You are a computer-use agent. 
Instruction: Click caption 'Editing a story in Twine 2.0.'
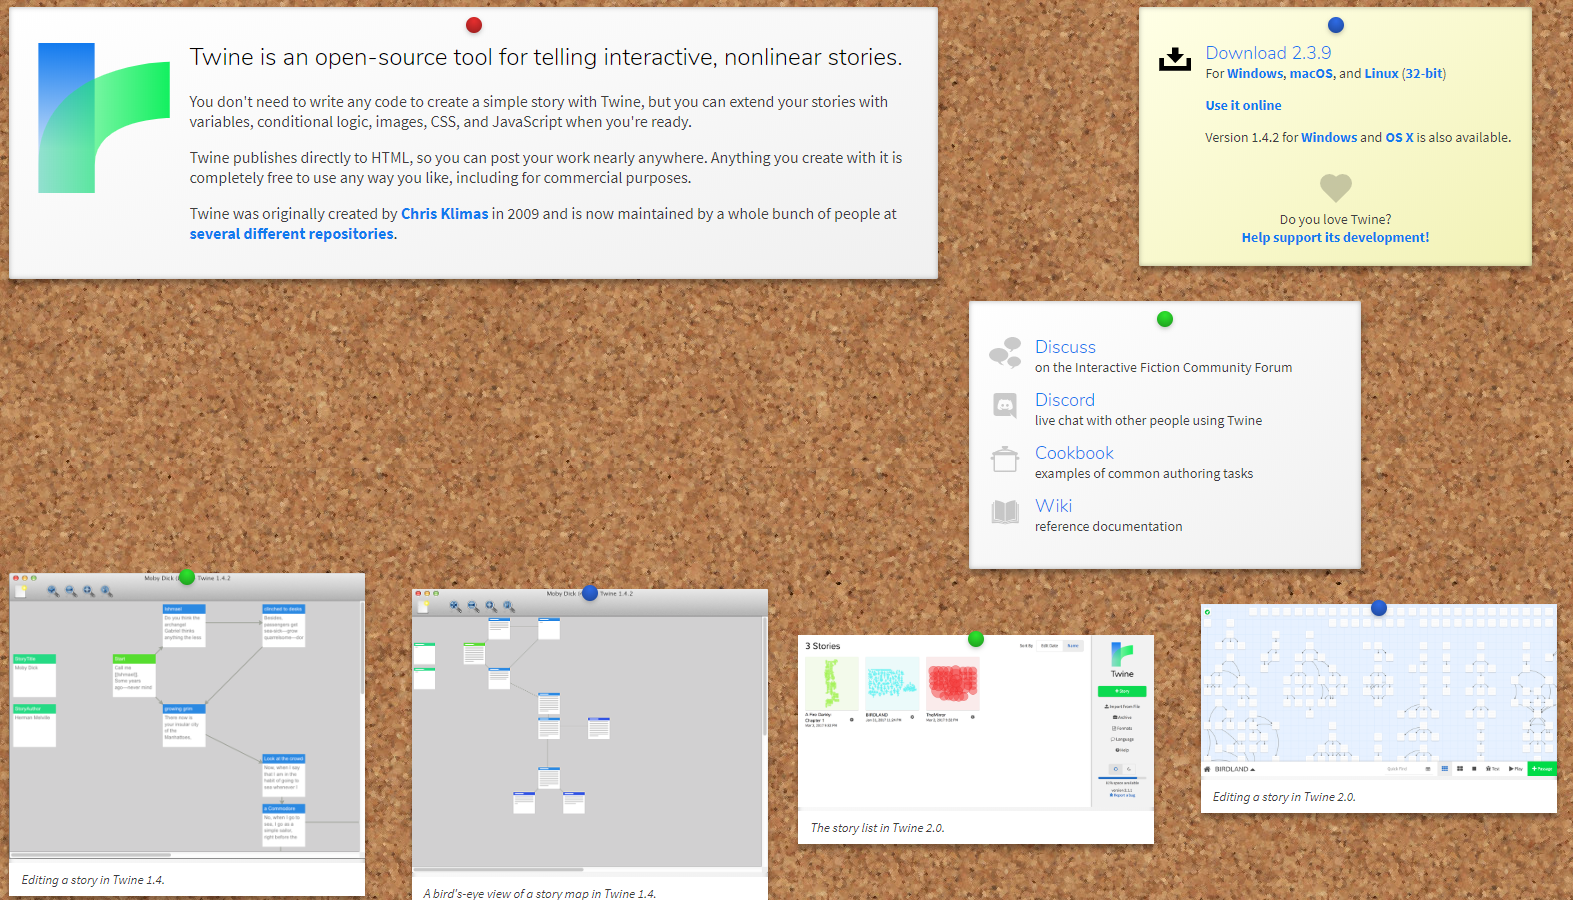coord(1284,797)
